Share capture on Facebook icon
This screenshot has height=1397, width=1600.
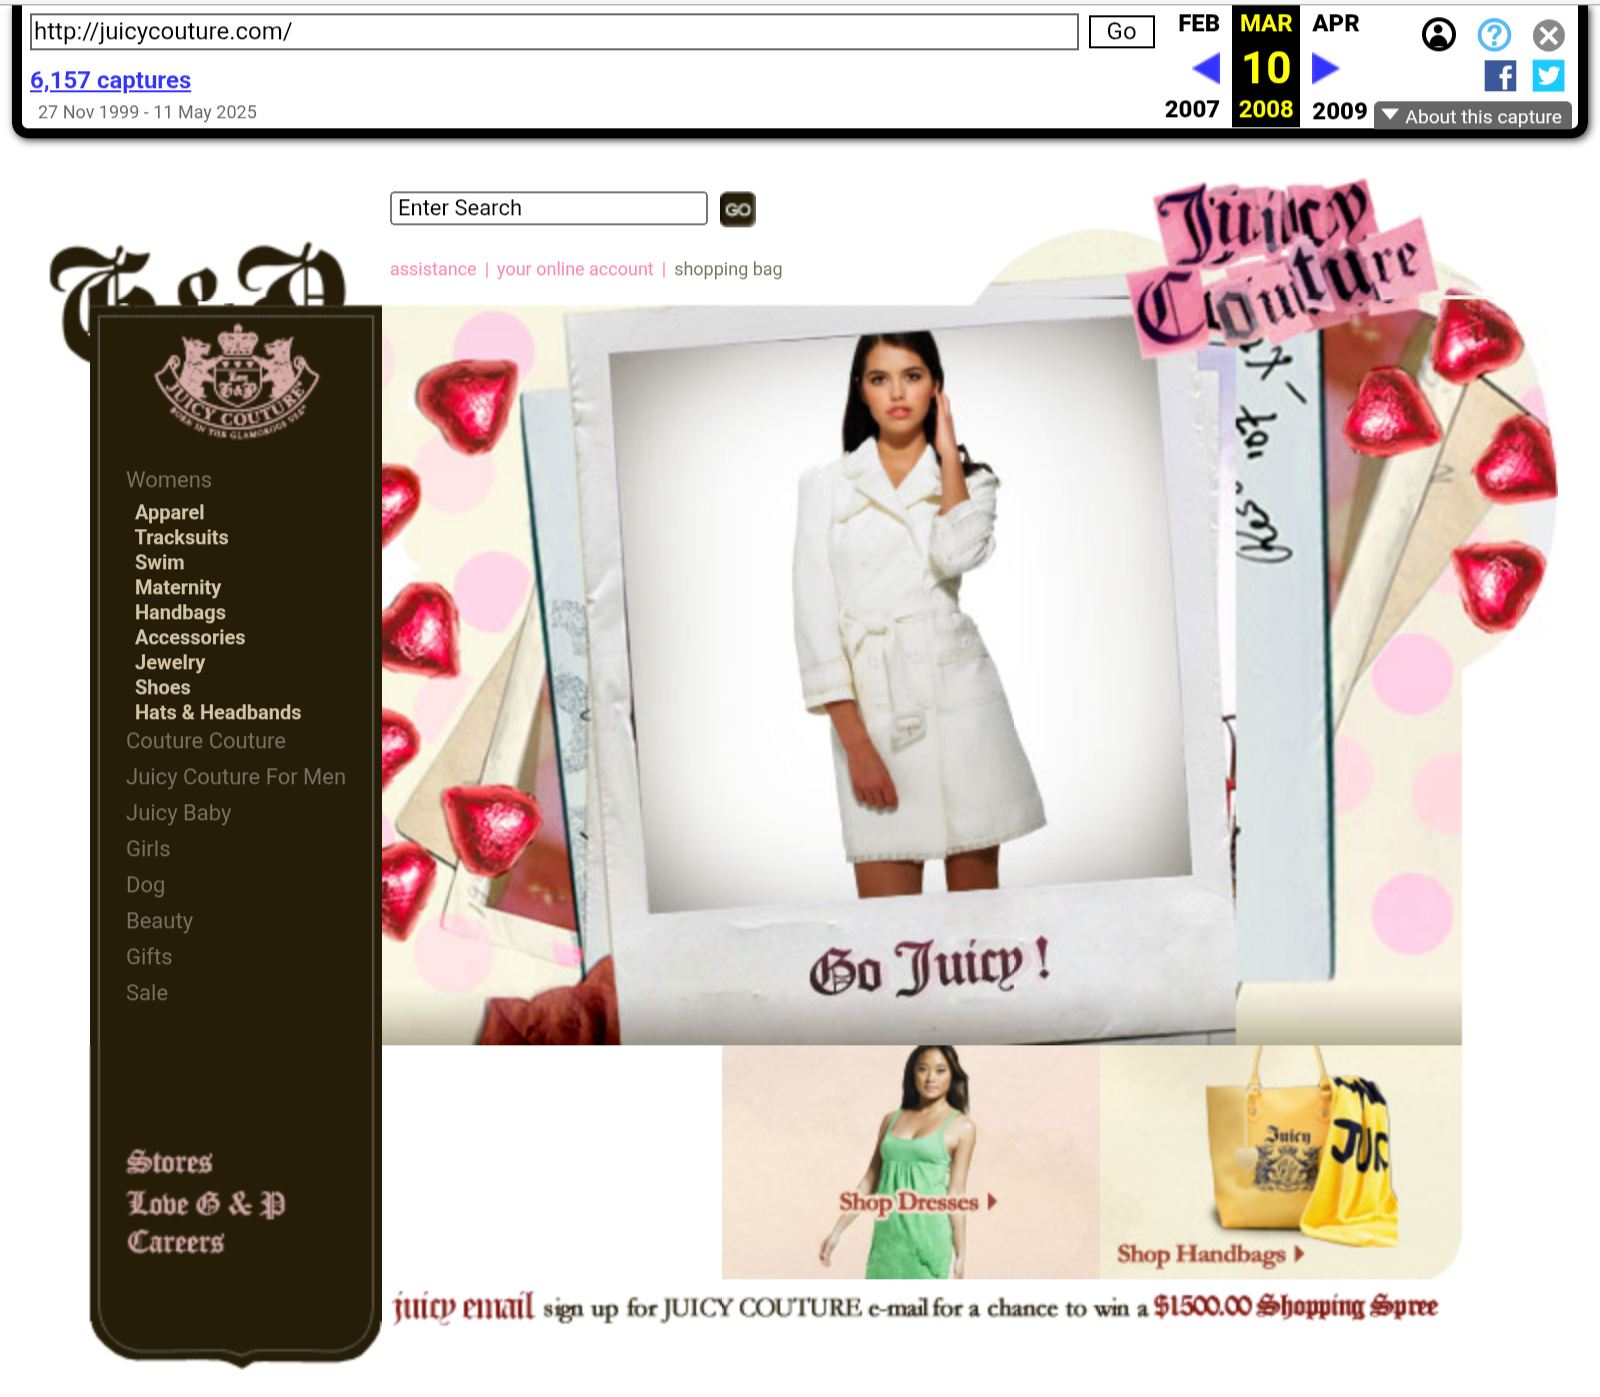point(1500,76)
